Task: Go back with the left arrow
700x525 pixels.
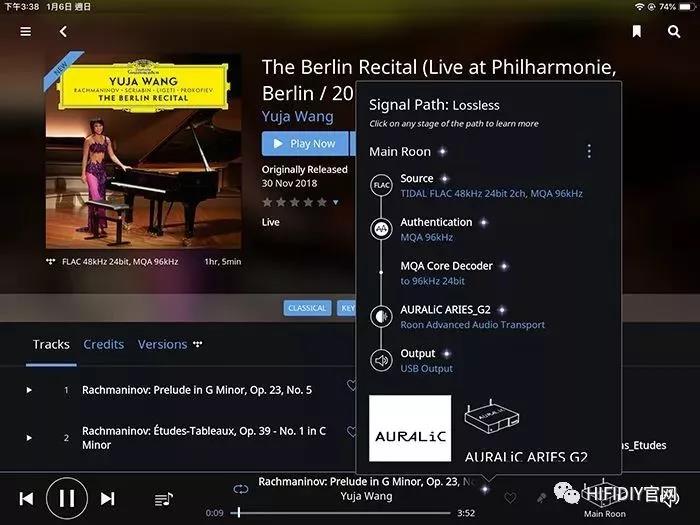Action: [x=63, y=31]
